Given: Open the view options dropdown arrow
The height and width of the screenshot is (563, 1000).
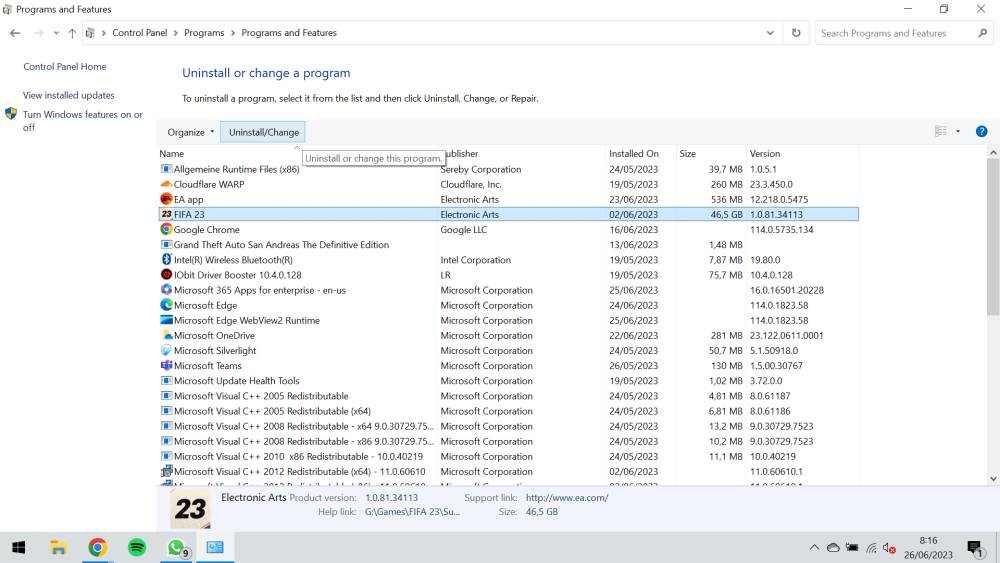Looking at the screenshot, I should (958, 131).
